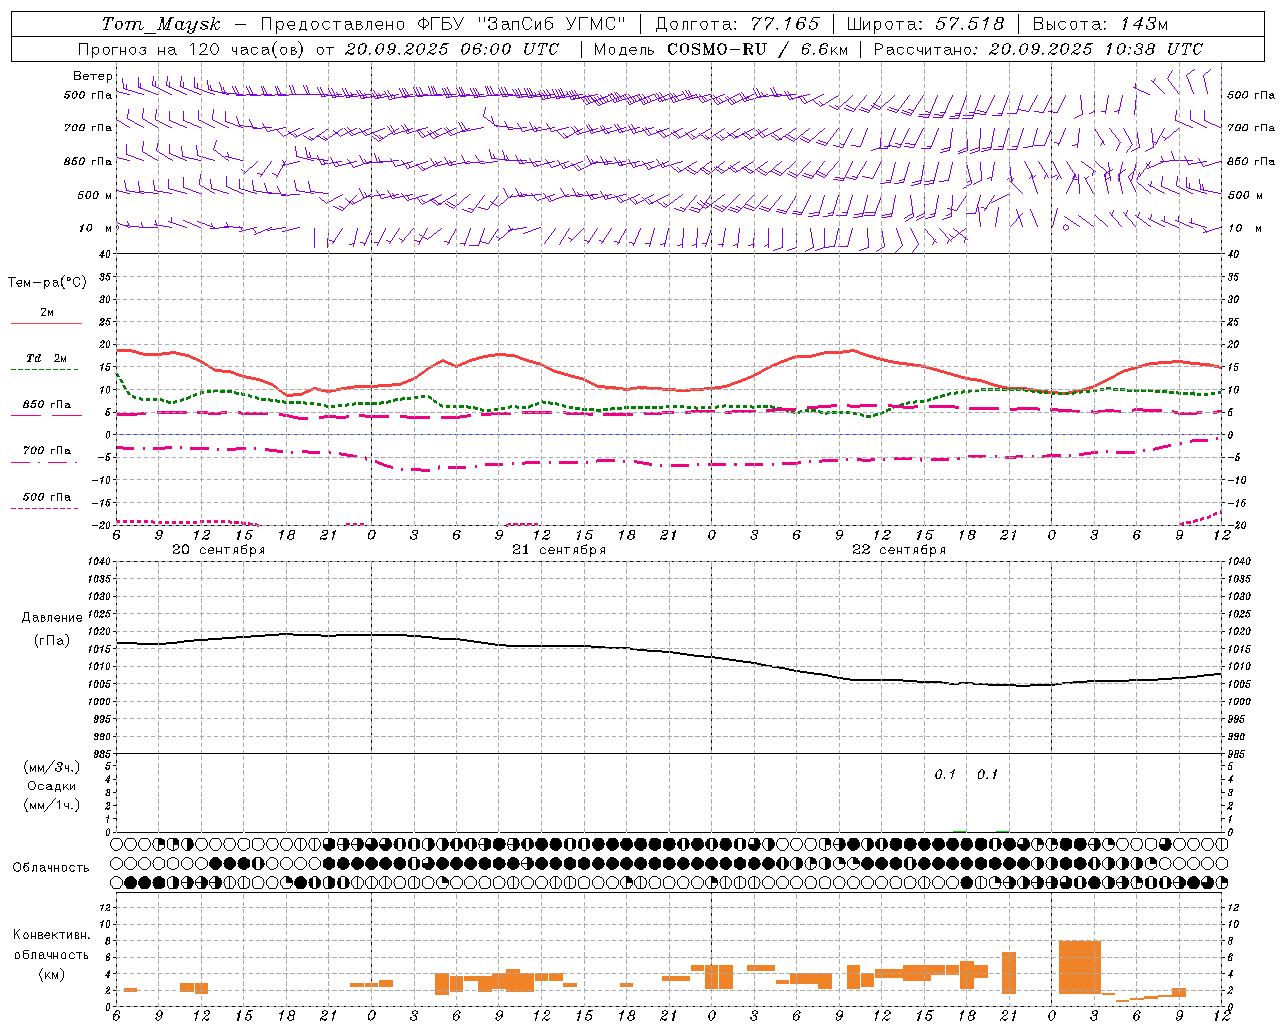Click the 'Прогноз на 120 часа(ов)' forecast text
Screen dimensions: 1280x1024
(191, 49)
